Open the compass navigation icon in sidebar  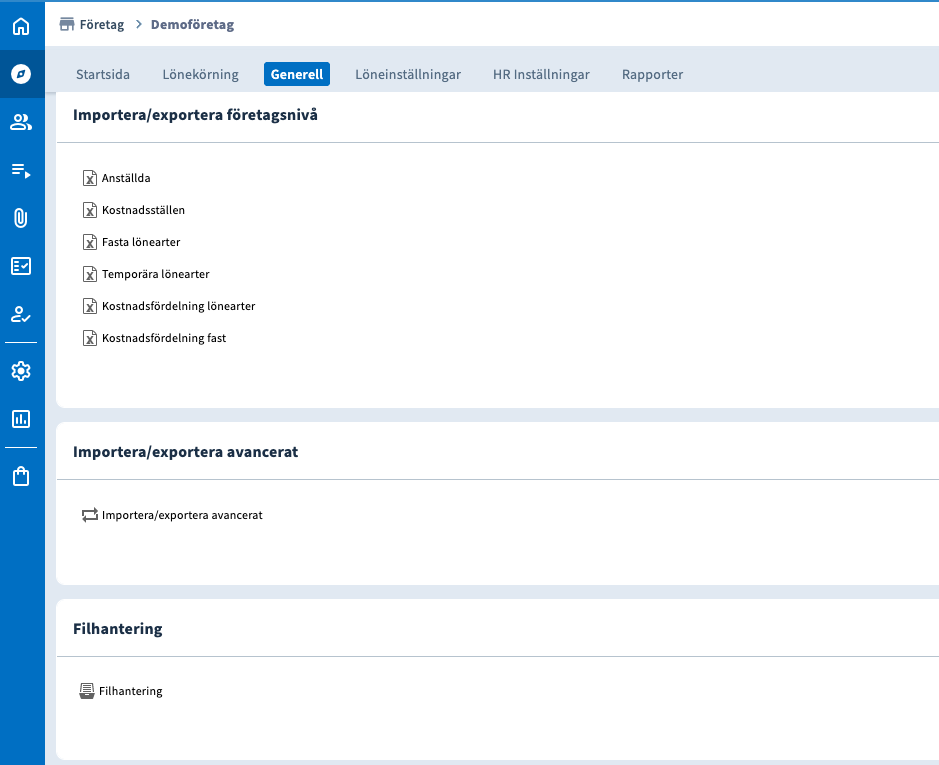(x=21, y=74)
